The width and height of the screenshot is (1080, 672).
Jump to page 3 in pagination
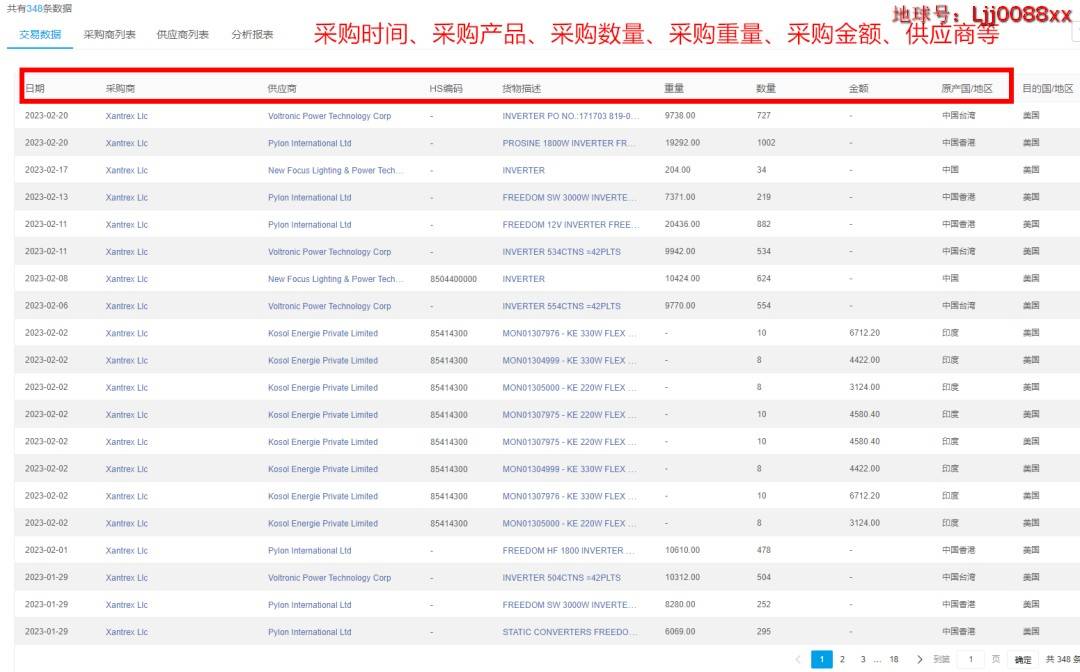click(x=863, y=660)
